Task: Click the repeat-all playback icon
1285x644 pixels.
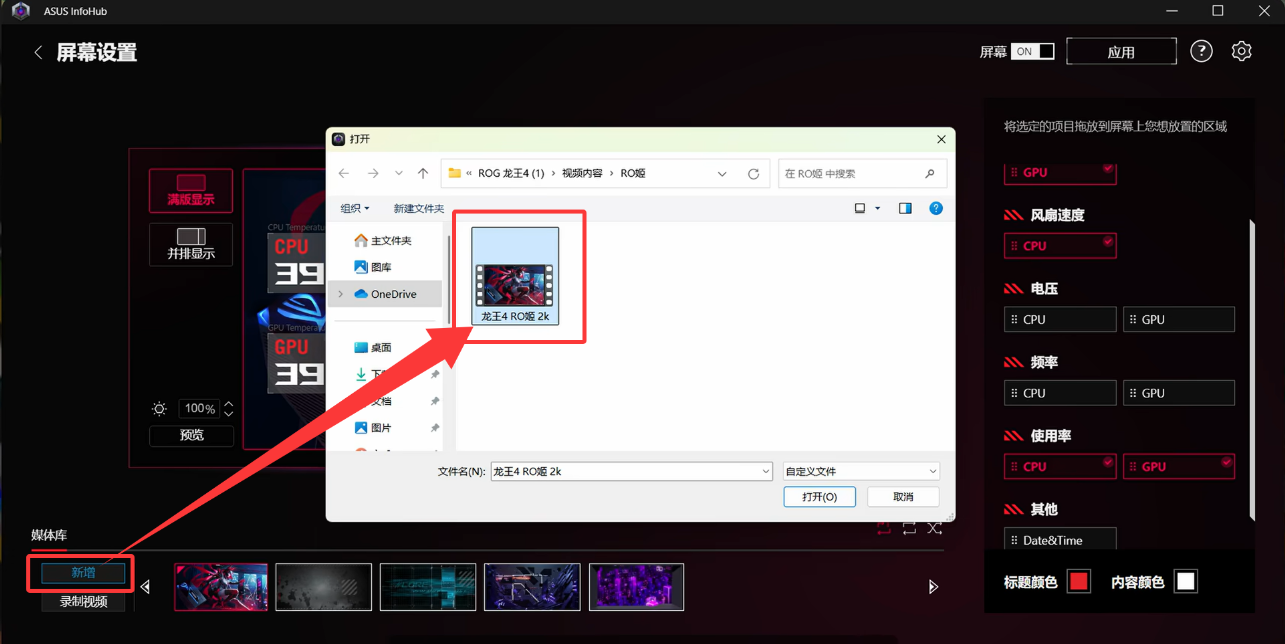Action: [909, 528]
